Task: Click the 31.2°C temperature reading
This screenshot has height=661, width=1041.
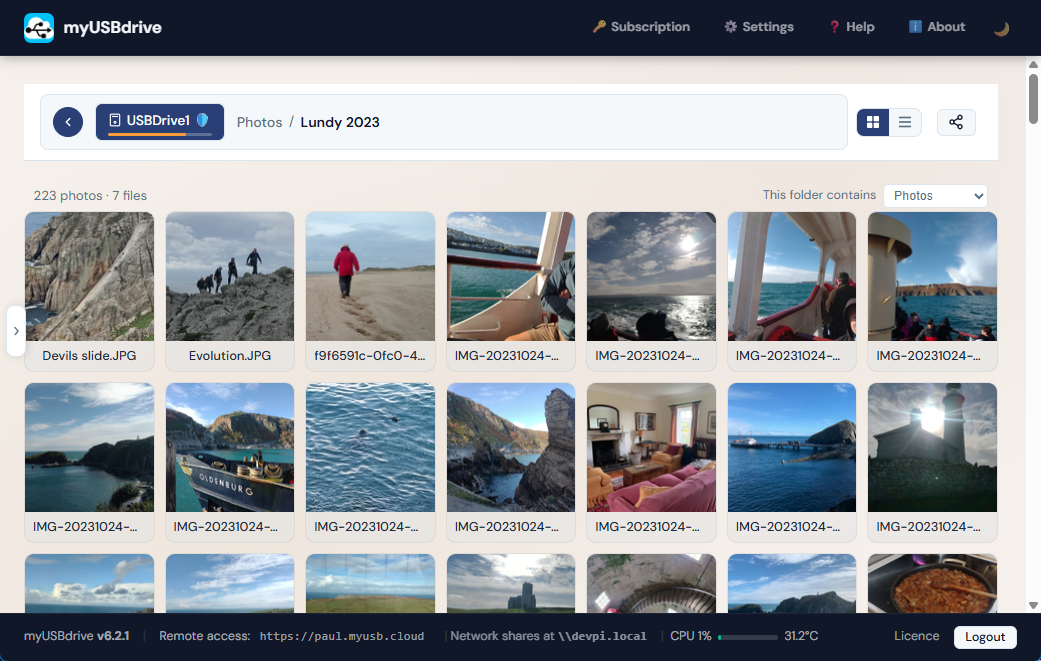Action: (801, 636)
